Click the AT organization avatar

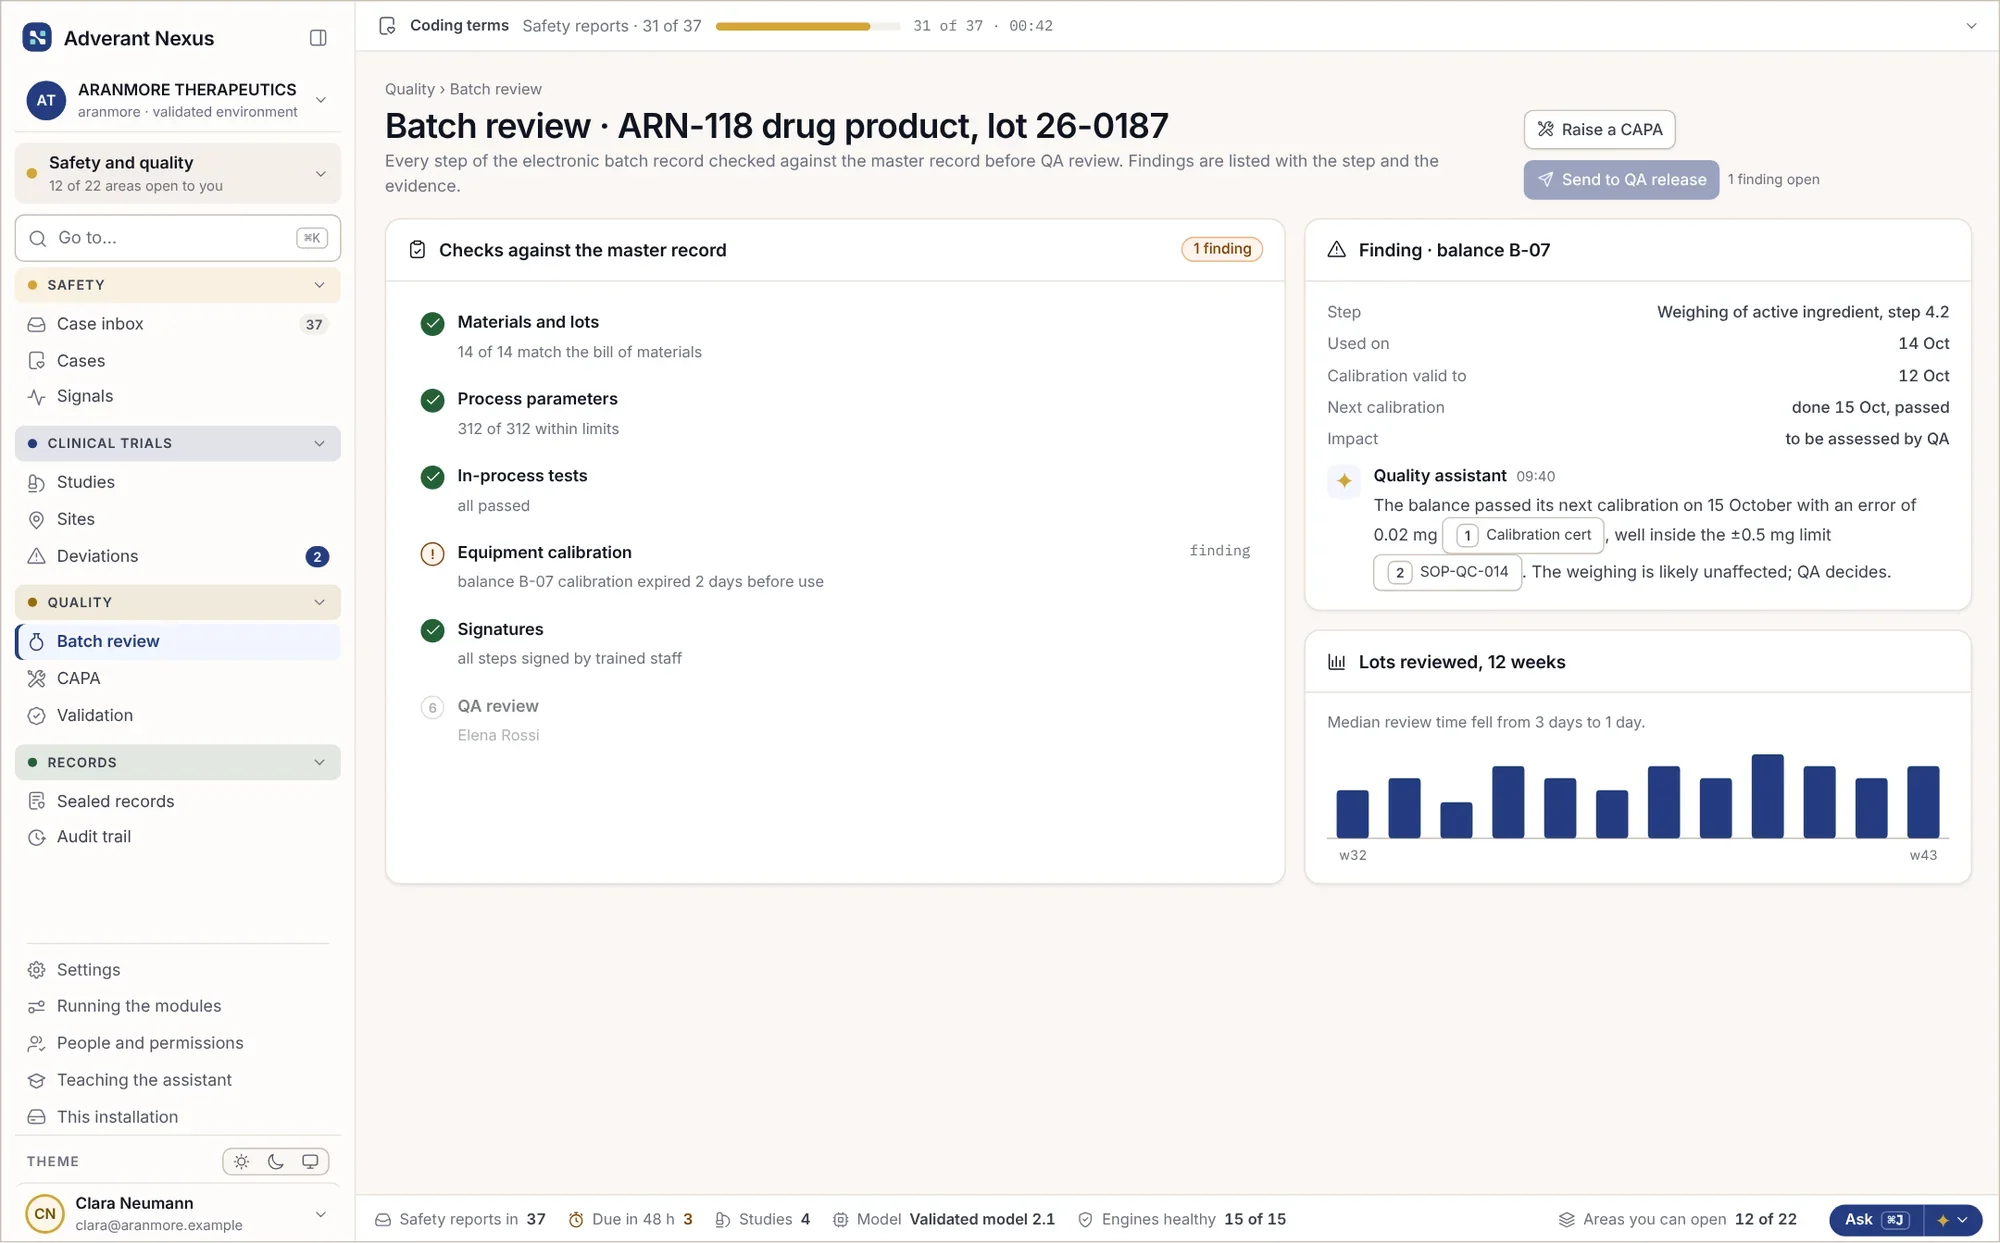point(46,100)
